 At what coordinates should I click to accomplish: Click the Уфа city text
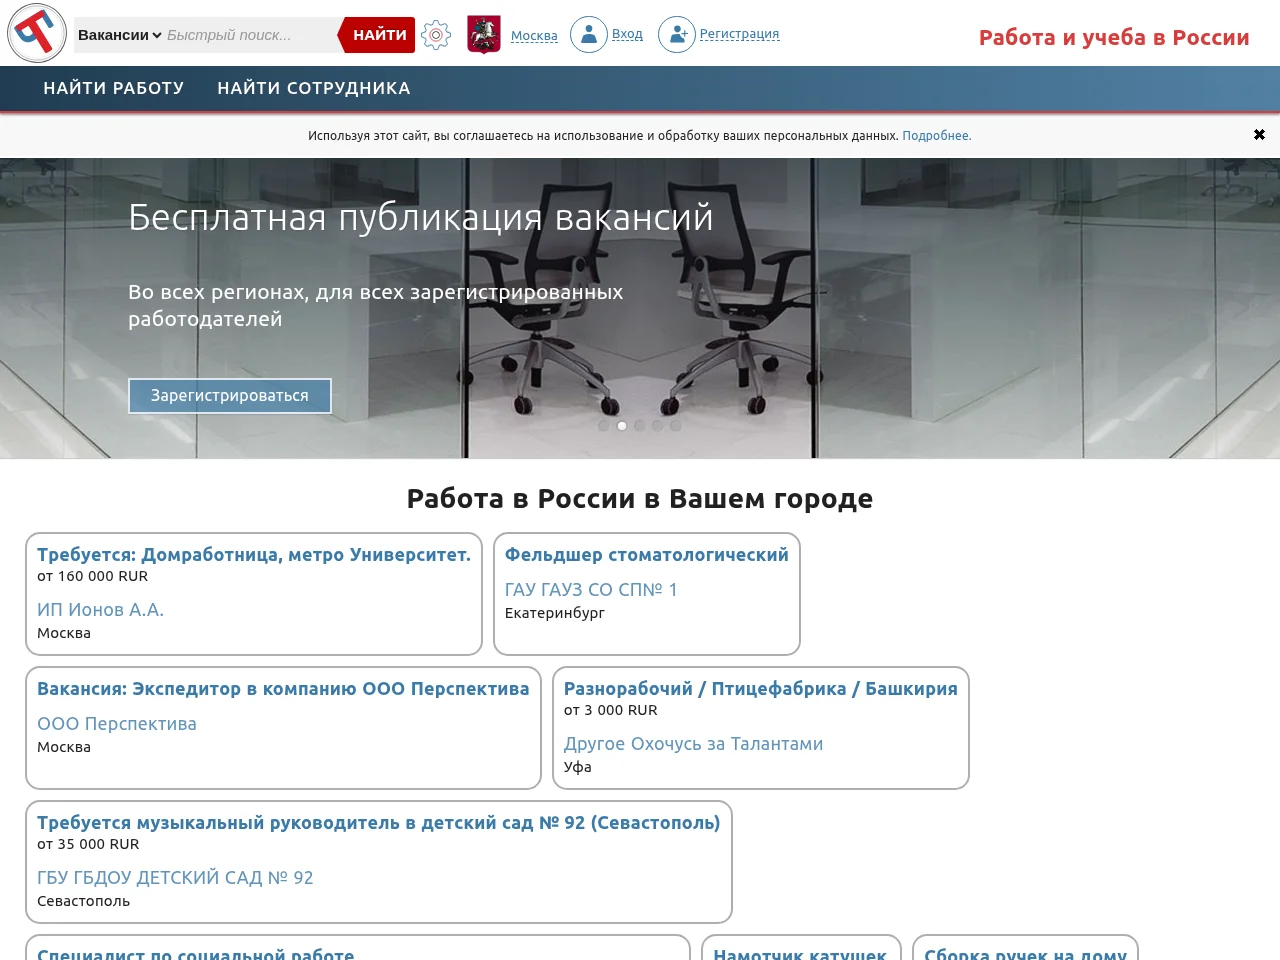click(x=578, y=767)
